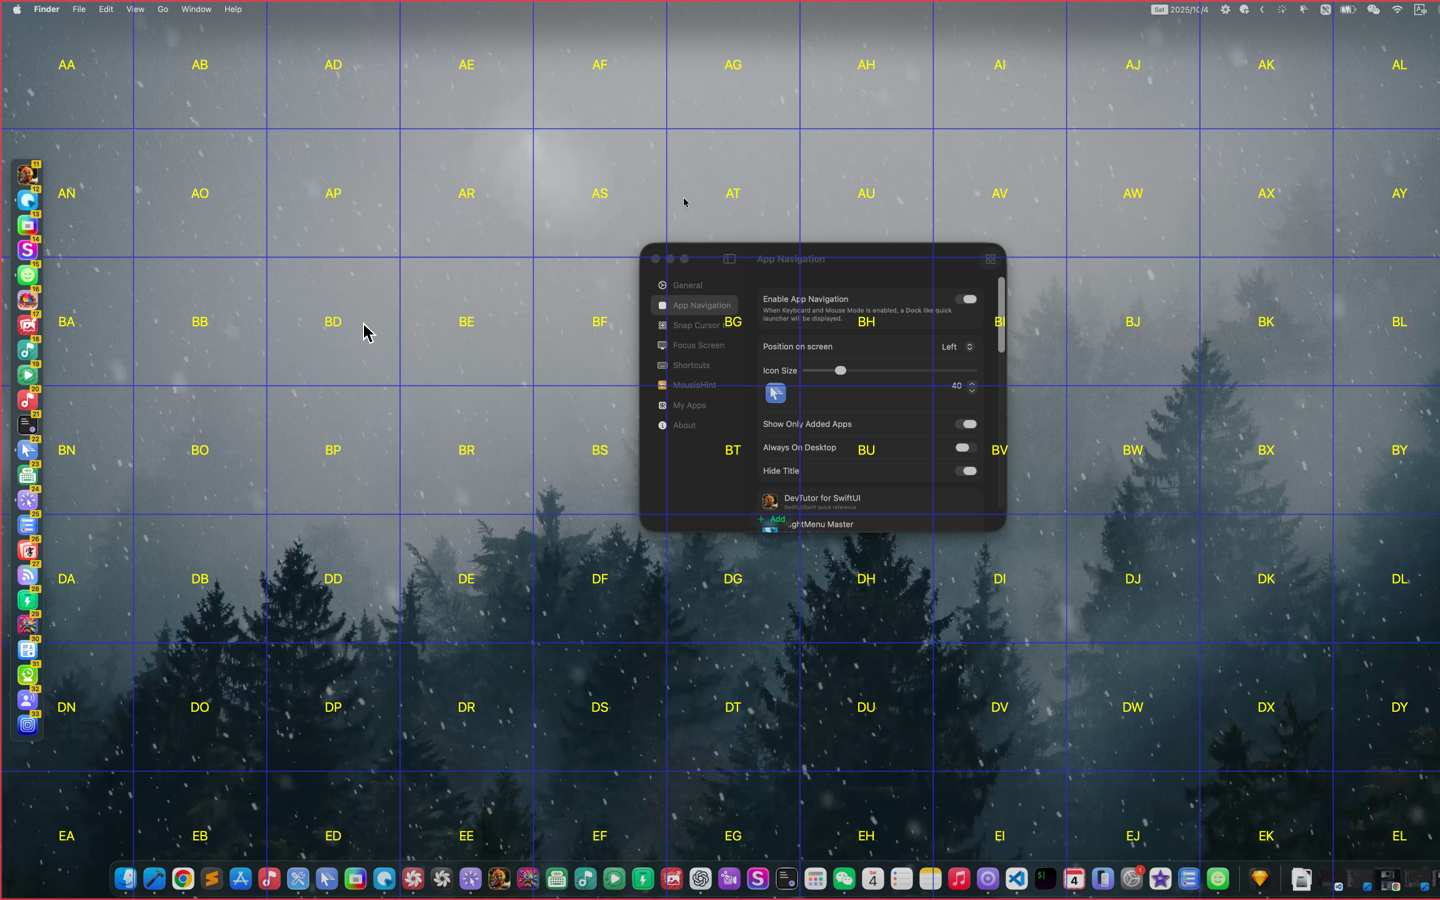Open the About section in sidebar
The height and width of the screenshot is (900, 1440).
684,425
